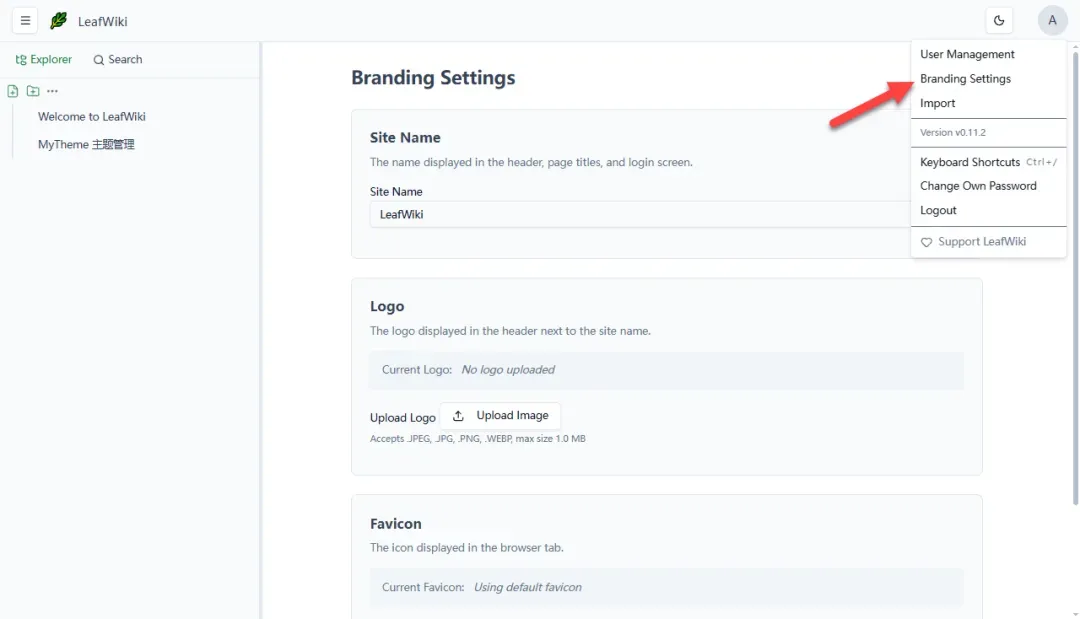Click the new page icon in explorer
This screenshot has width=1080, height=619.
tap(12, 91)
